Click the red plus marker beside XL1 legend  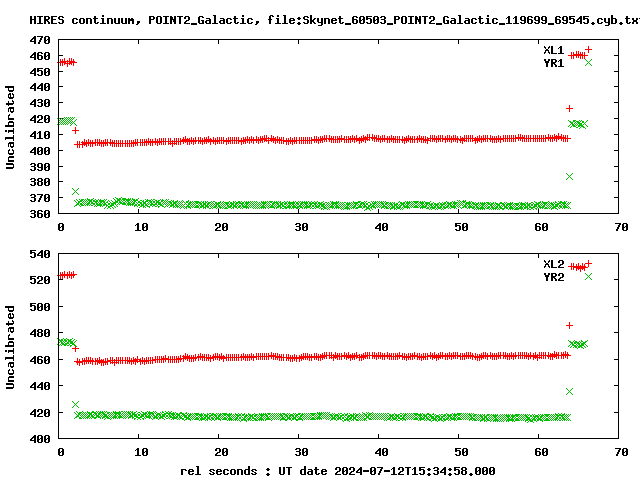[x=588, y=49]
